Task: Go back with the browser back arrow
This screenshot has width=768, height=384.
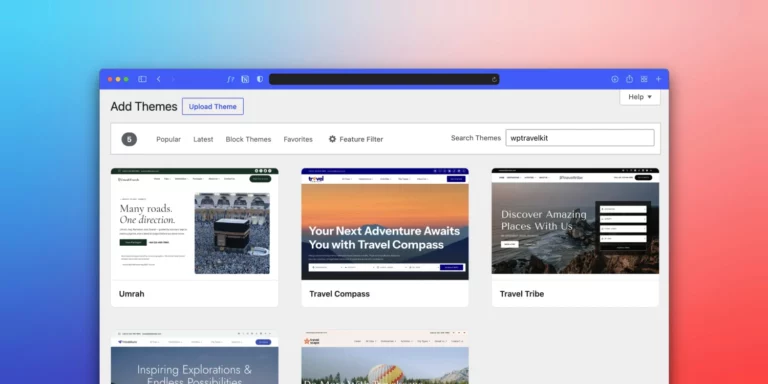Action: click(159, 79)
